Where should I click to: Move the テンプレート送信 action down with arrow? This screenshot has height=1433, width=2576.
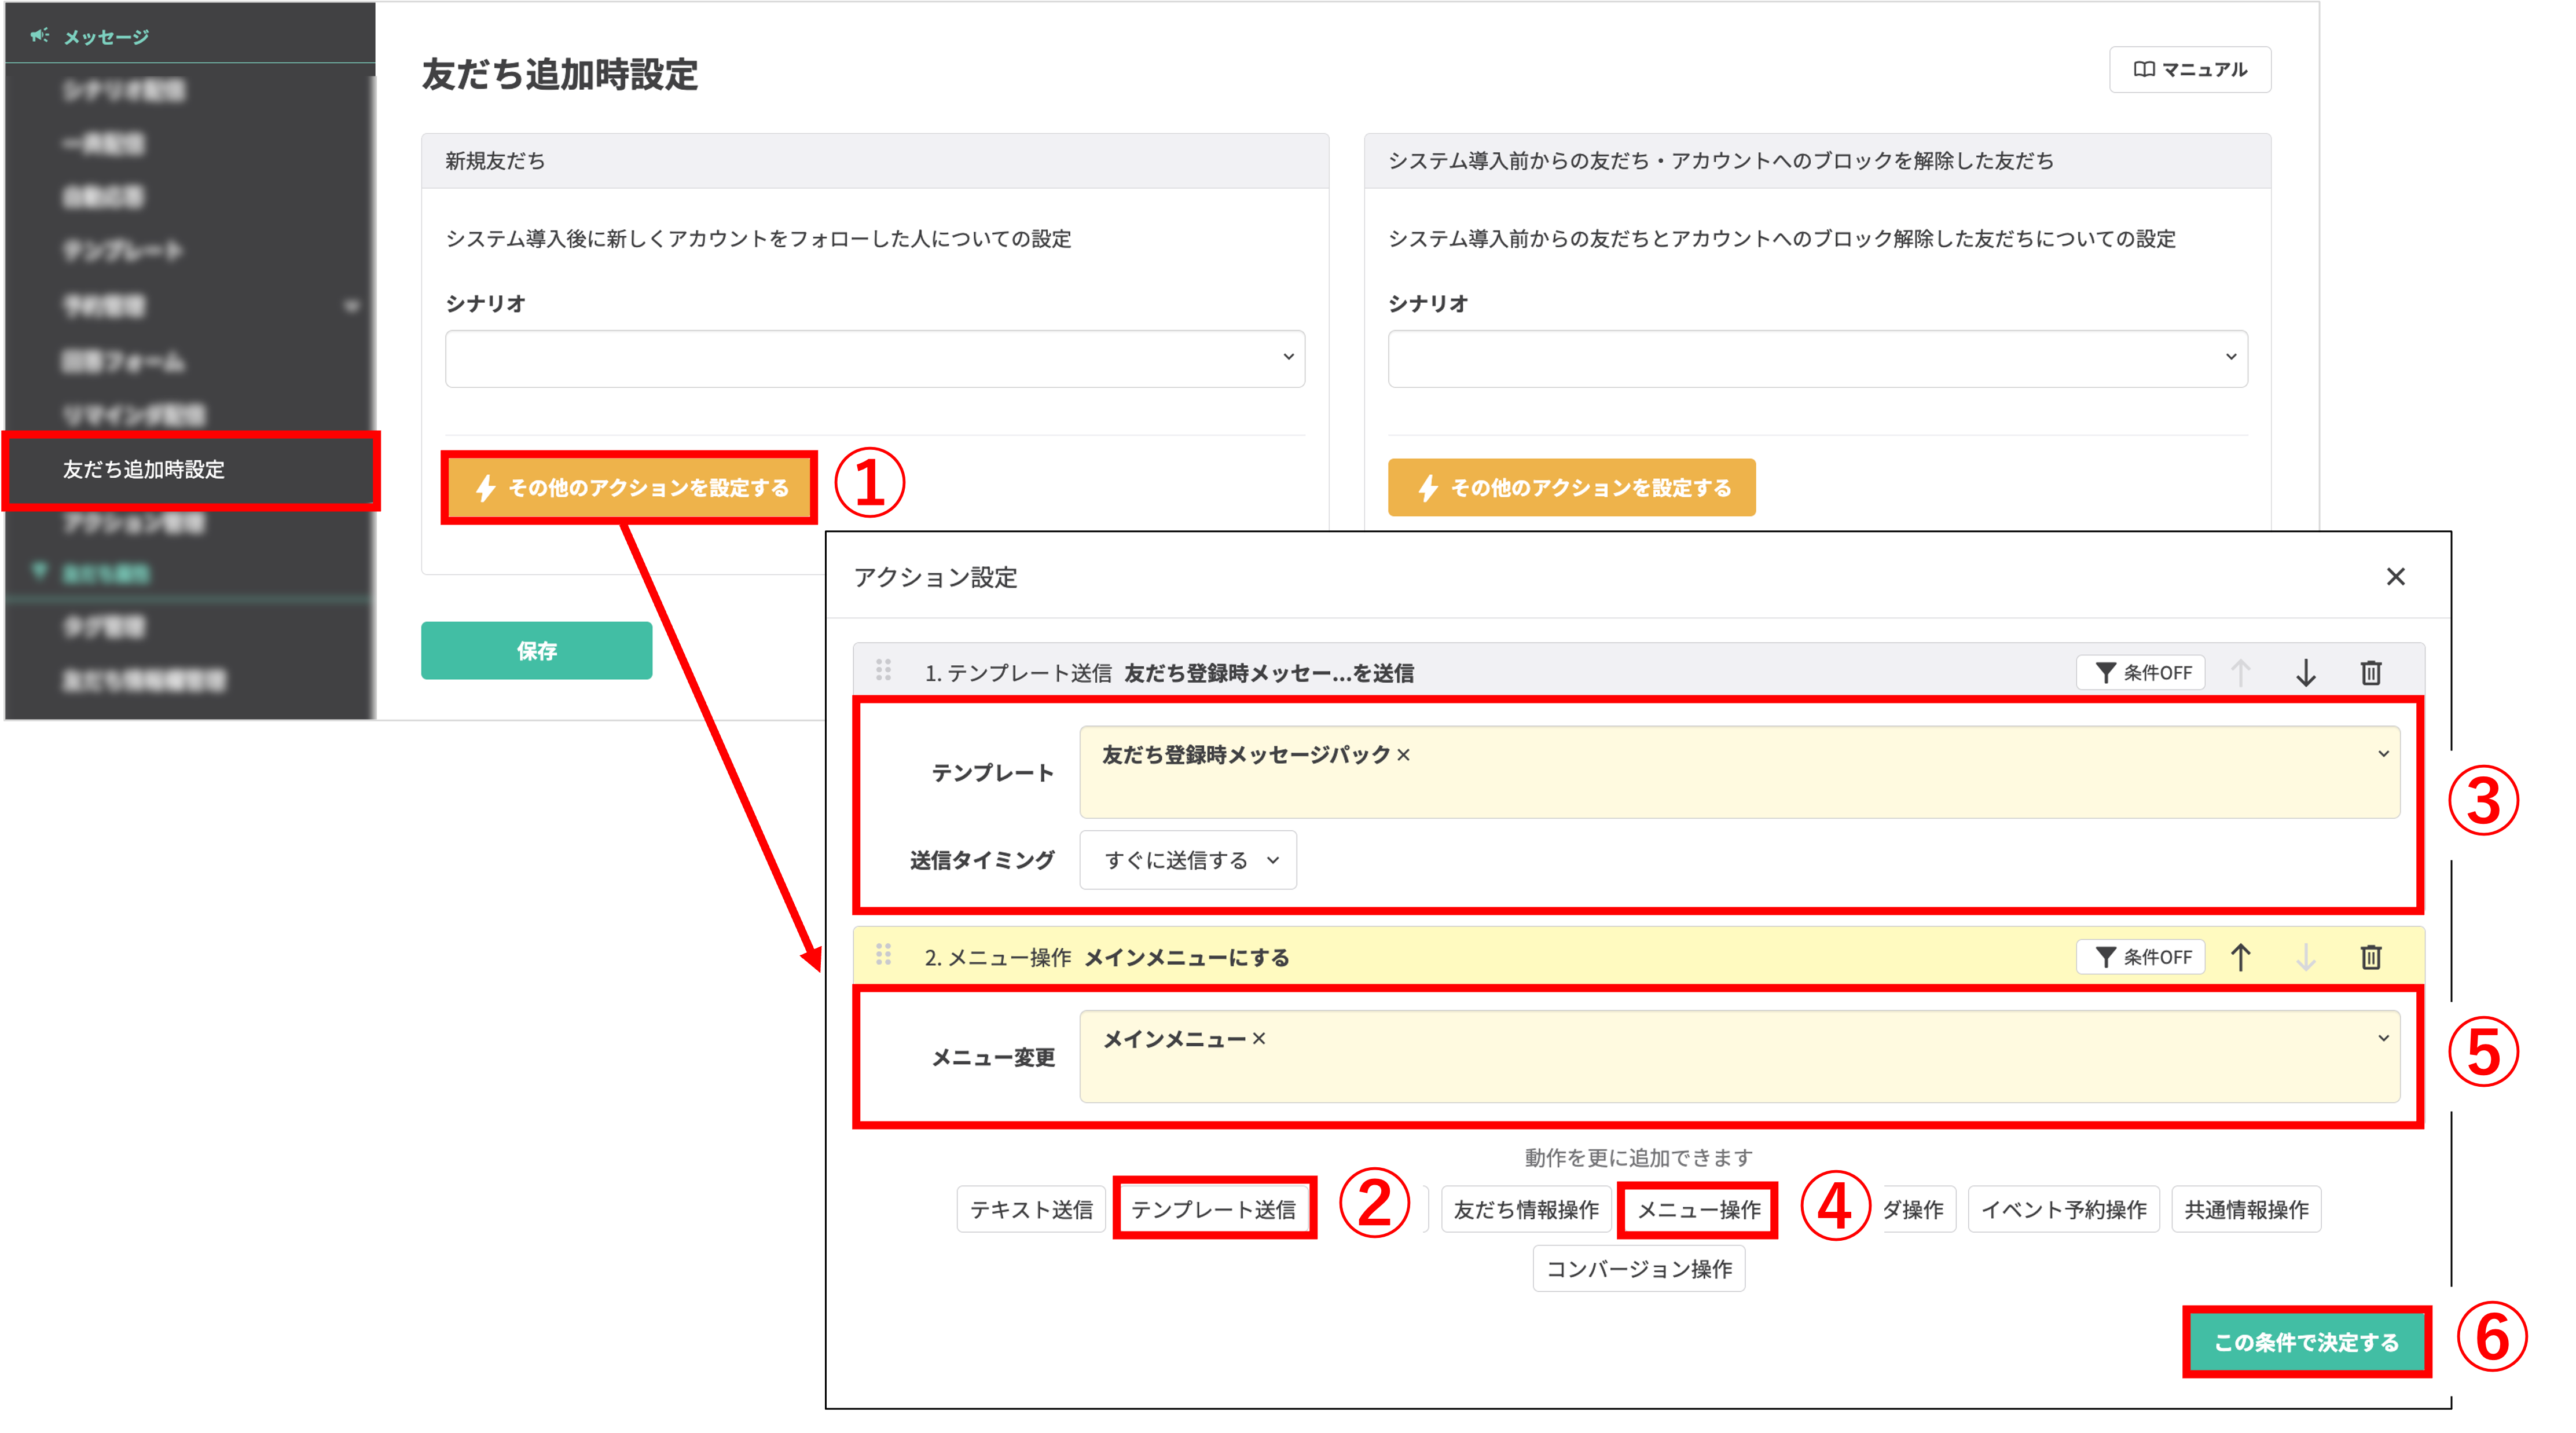coord(2306,672)
